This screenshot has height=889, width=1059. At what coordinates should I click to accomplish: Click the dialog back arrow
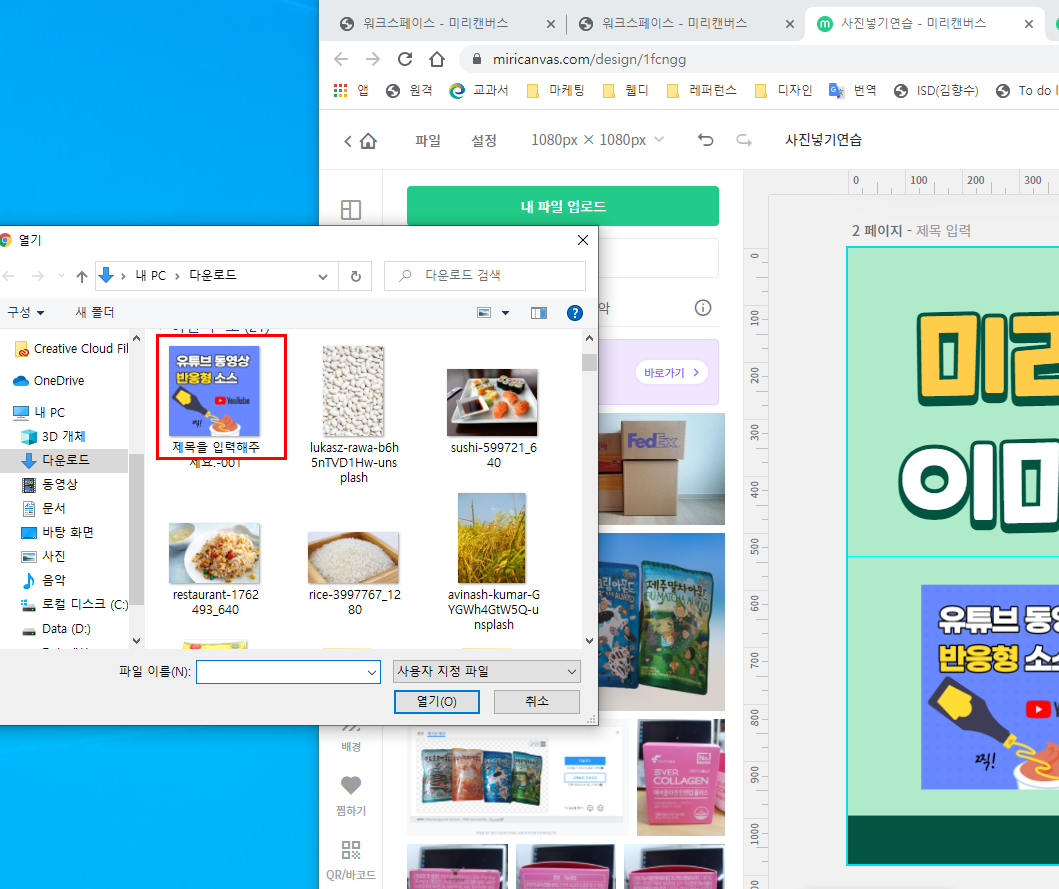pyautogui.click(x=9, y=276)
